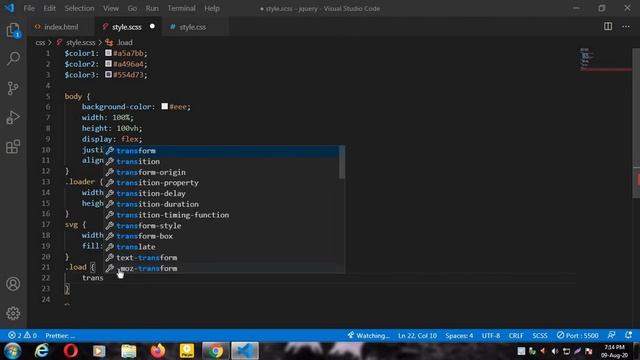Open the Search view icon
This screenshot has height=360, width=640.
[x=13, y=58]
